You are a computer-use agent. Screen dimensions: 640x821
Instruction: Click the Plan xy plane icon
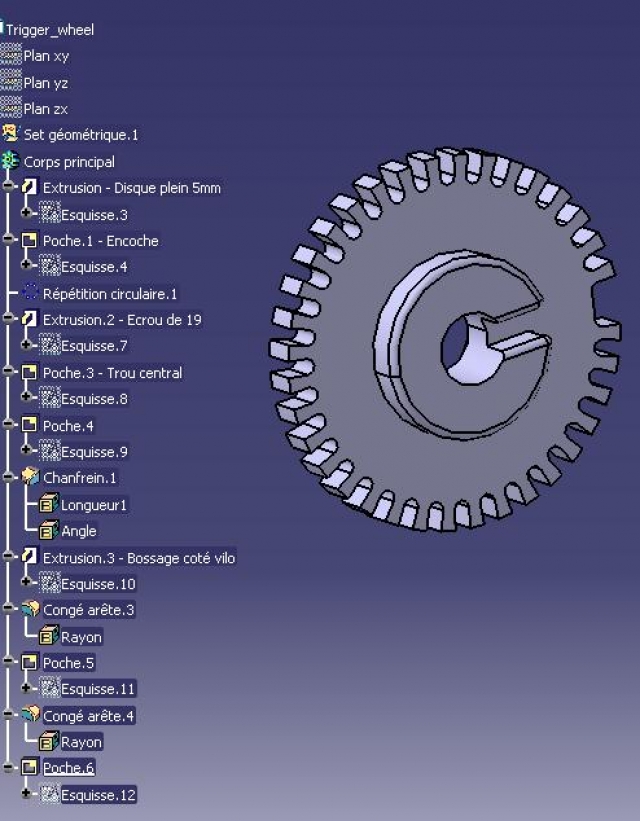pyautogui.click(x=11, y=56)
